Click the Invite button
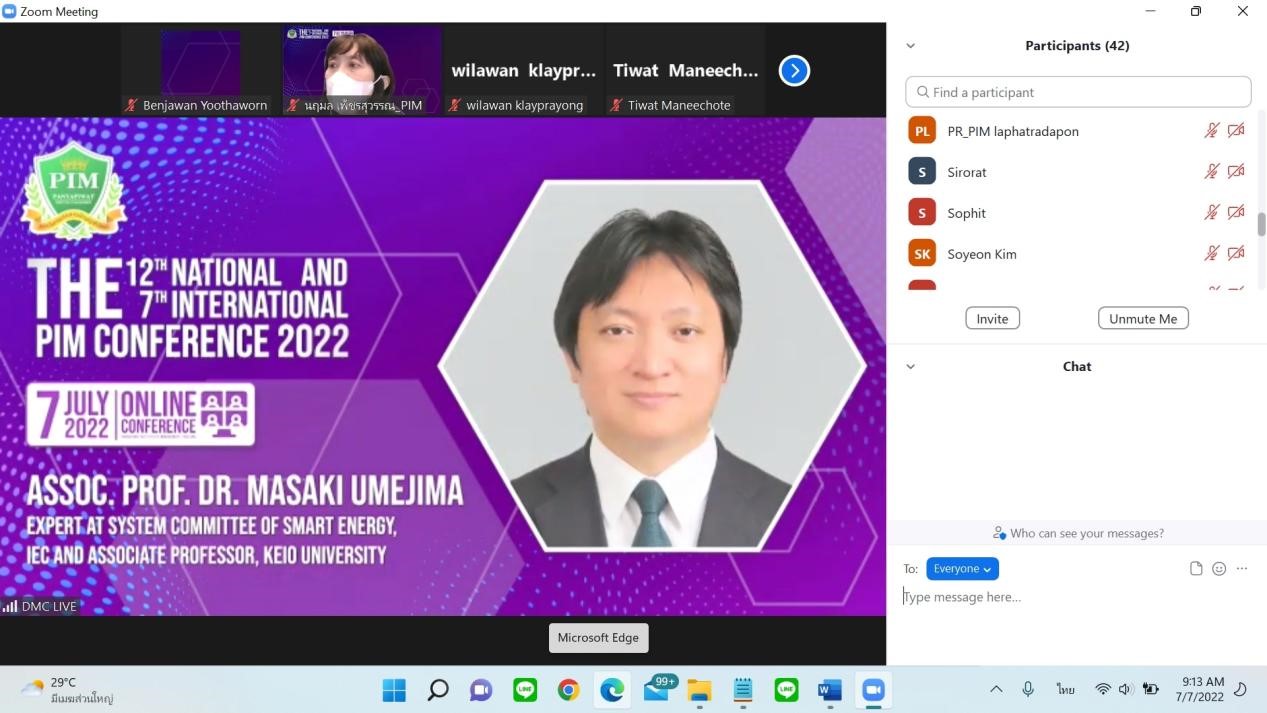Screen dimensions: 1267x713 tap(992, 318)
